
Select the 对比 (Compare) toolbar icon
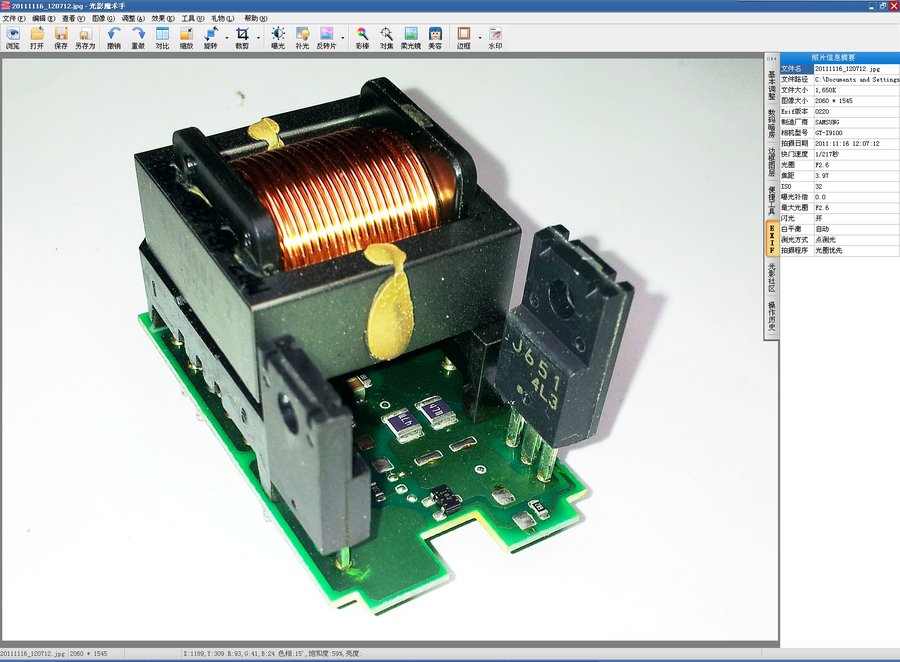pyautogui.click(x=162, y=38)
